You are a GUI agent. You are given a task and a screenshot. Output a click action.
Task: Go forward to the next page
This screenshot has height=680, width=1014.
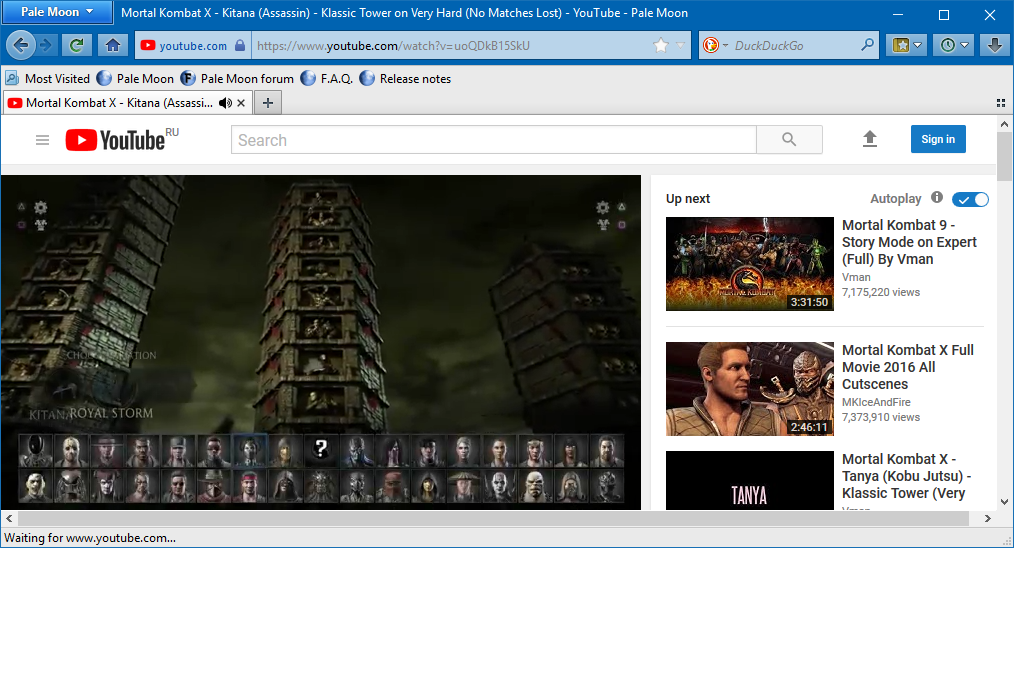(x=45, y=45)
